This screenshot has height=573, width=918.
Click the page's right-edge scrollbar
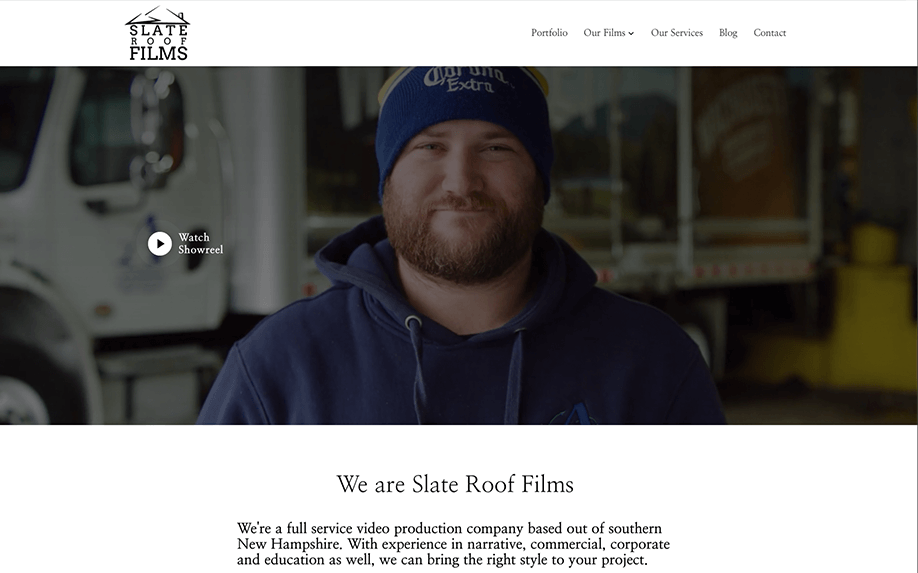[915, 286]
